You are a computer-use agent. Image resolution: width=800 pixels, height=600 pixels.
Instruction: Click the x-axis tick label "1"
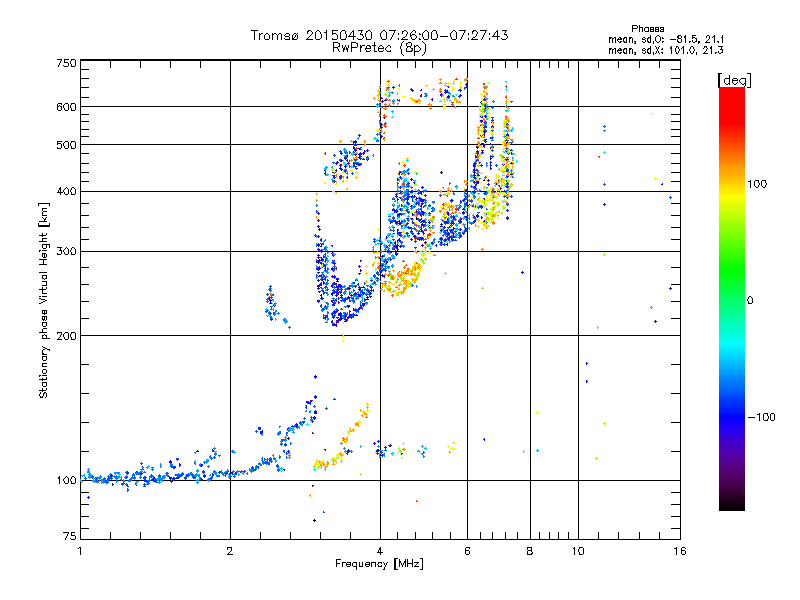(x=80, y=551)
